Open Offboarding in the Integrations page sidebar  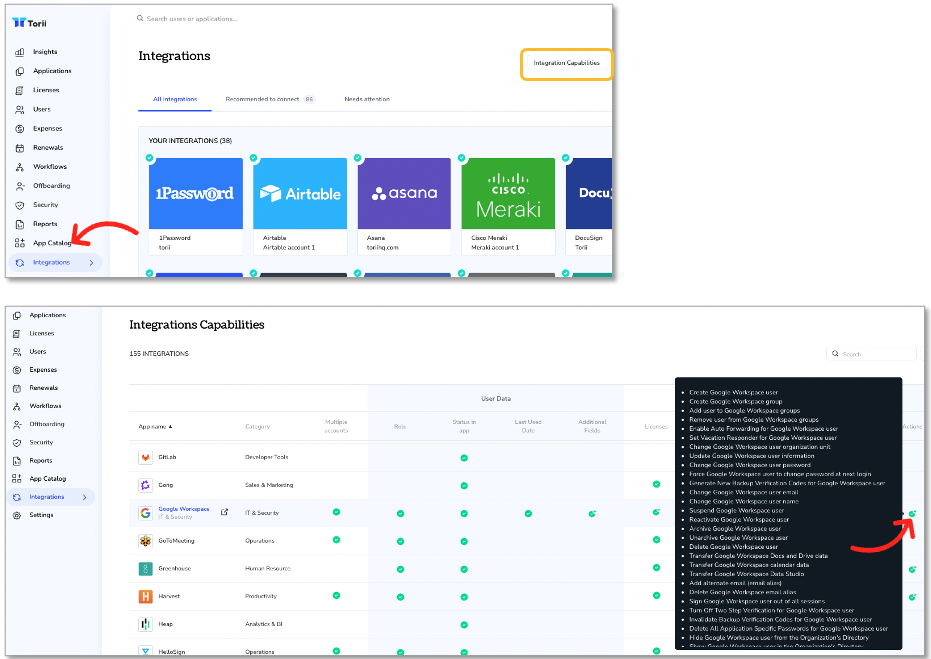pyautogui.click(x=52, y=186)
